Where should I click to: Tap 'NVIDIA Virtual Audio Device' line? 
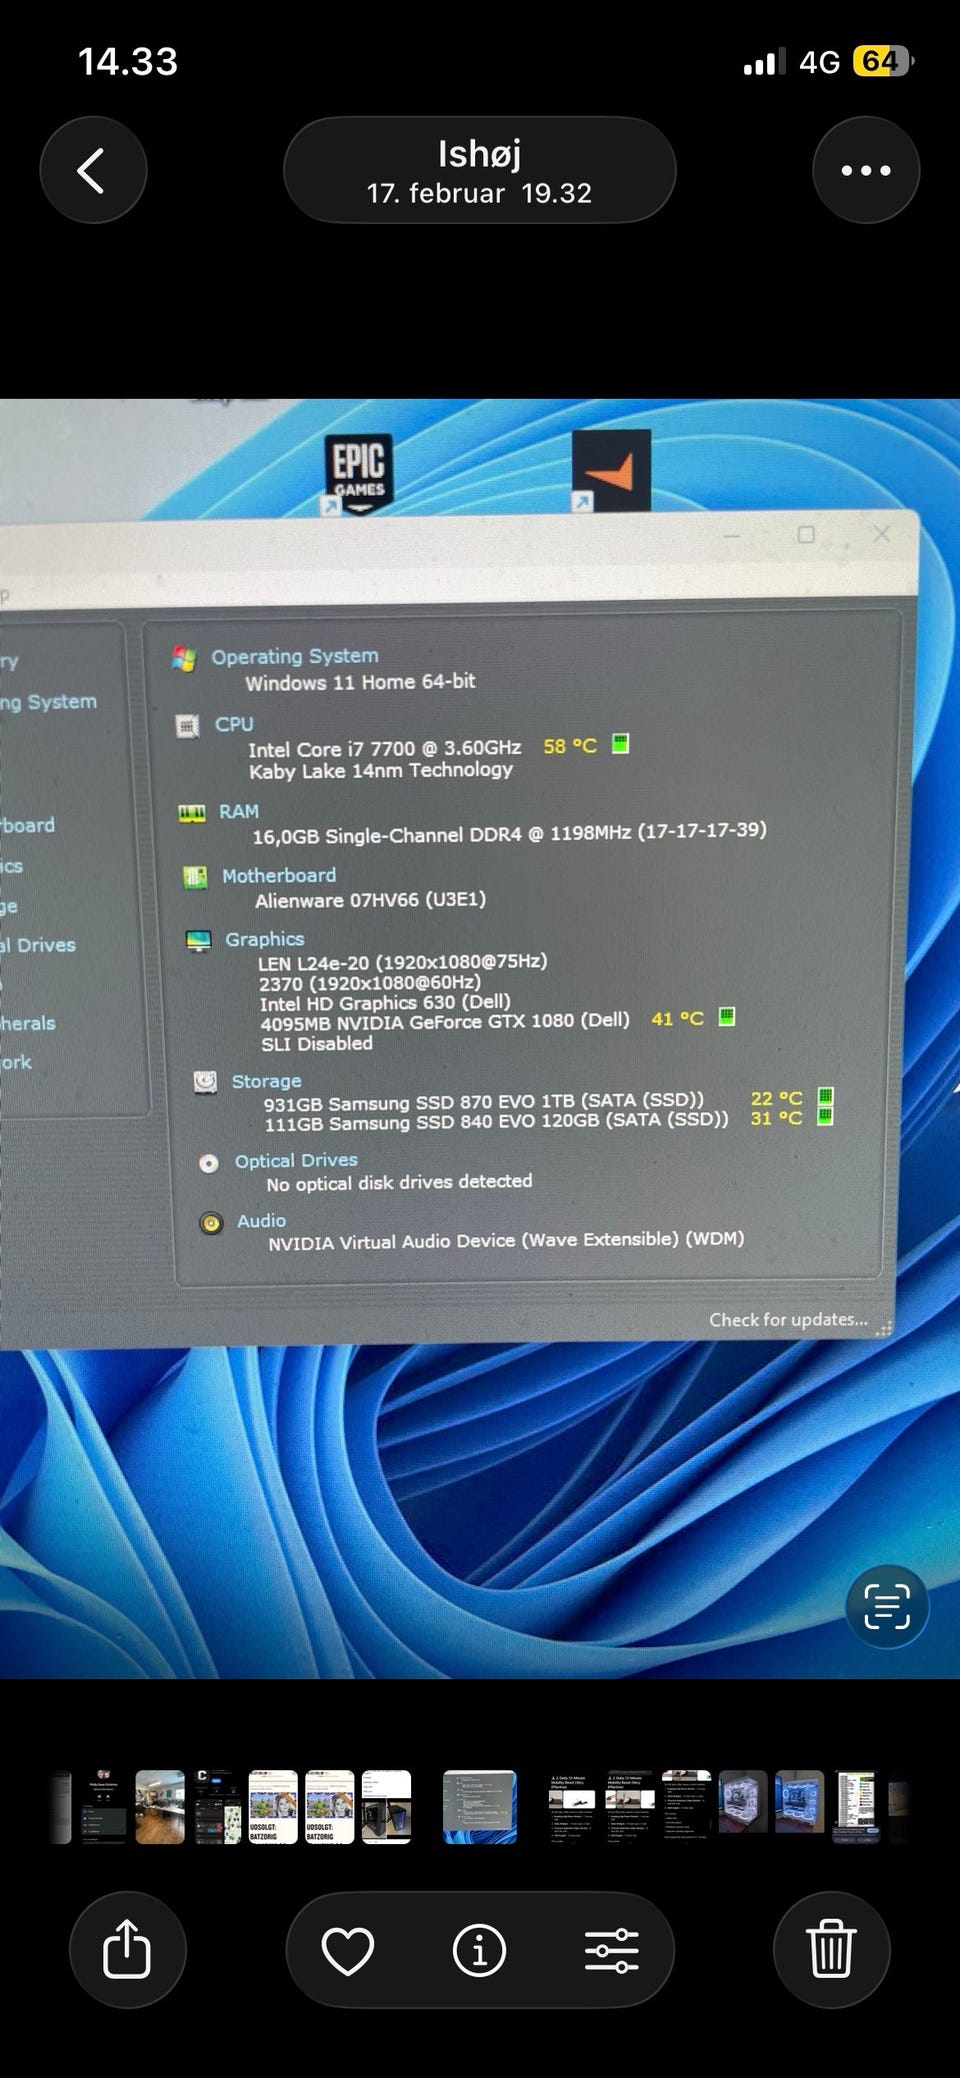506,1240
